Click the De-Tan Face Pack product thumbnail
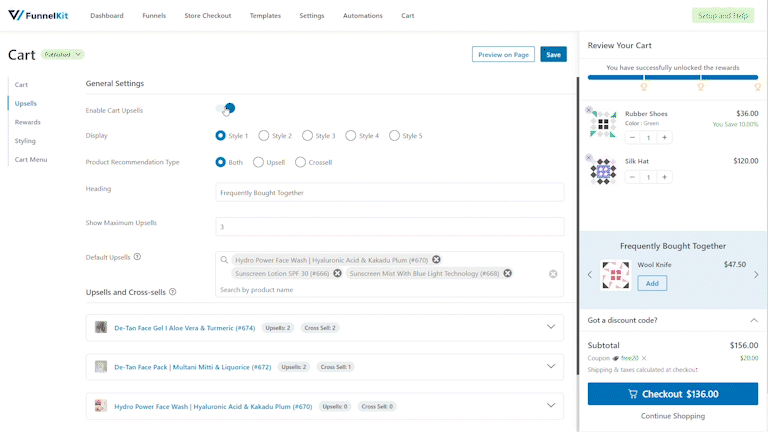 [x=101, y=366]
